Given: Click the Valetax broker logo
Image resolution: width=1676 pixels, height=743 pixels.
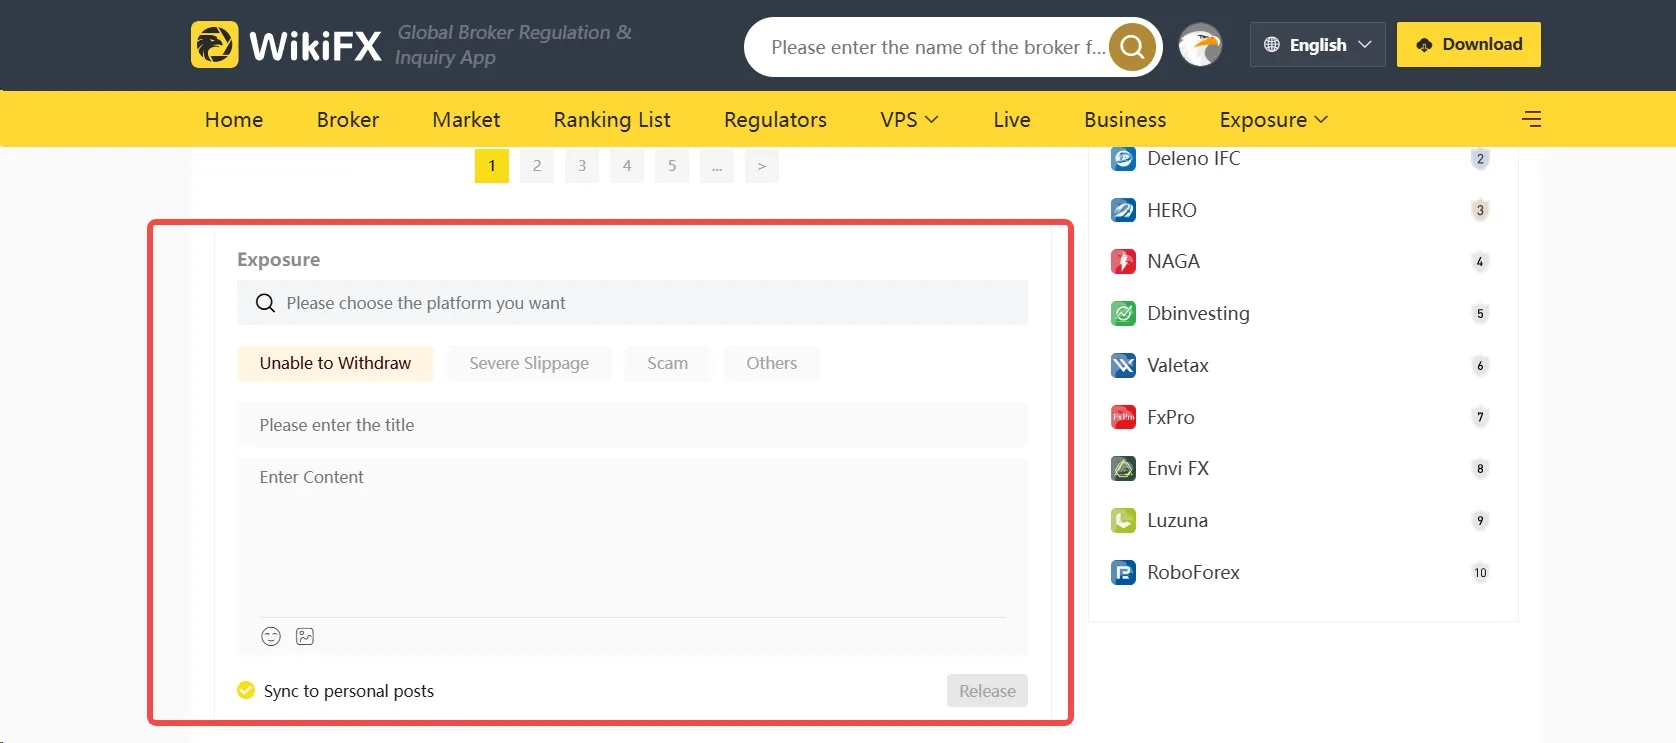Looking at the screenshot, I should [1124, 365].
